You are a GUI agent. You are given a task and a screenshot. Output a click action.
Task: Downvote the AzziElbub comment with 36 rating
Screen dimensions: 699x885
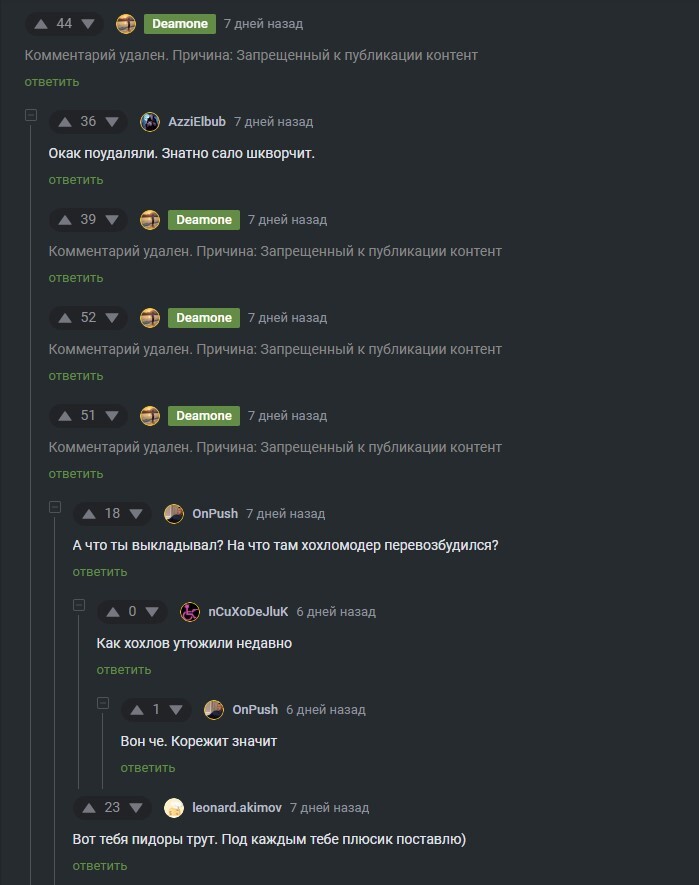112,122
